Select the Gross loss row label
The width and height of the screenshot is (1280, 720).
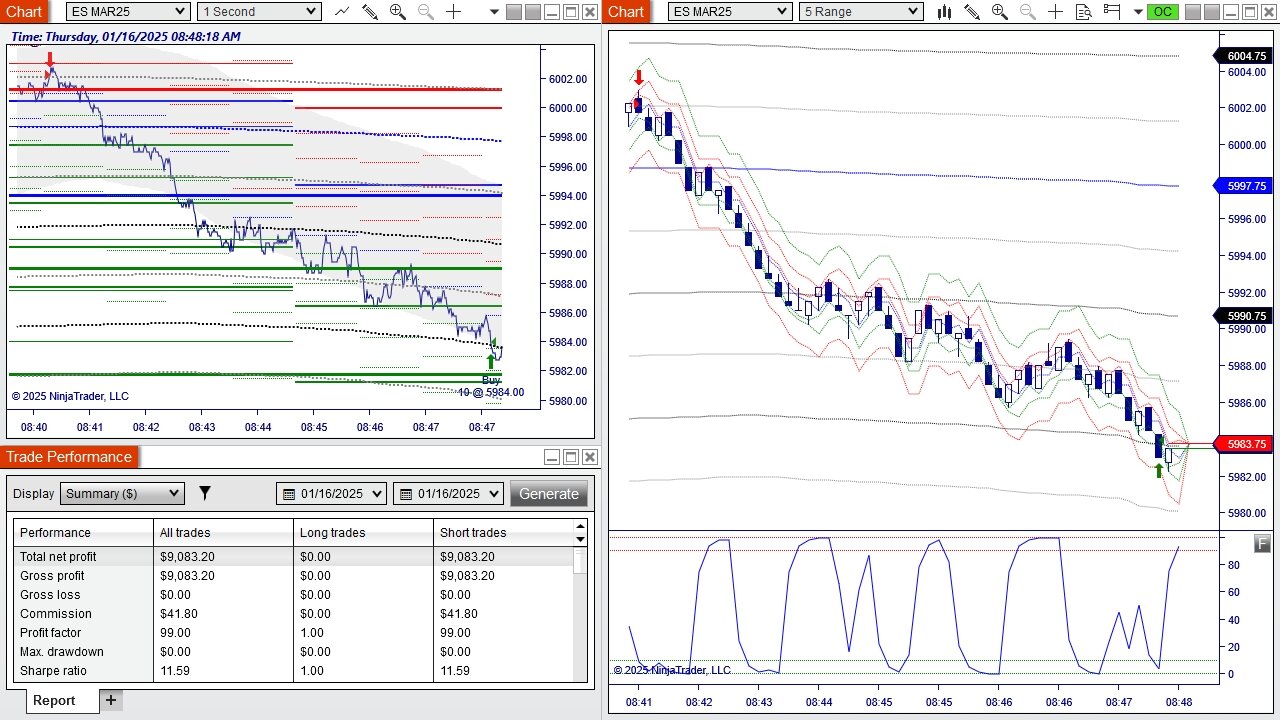(x=48, y=595)
